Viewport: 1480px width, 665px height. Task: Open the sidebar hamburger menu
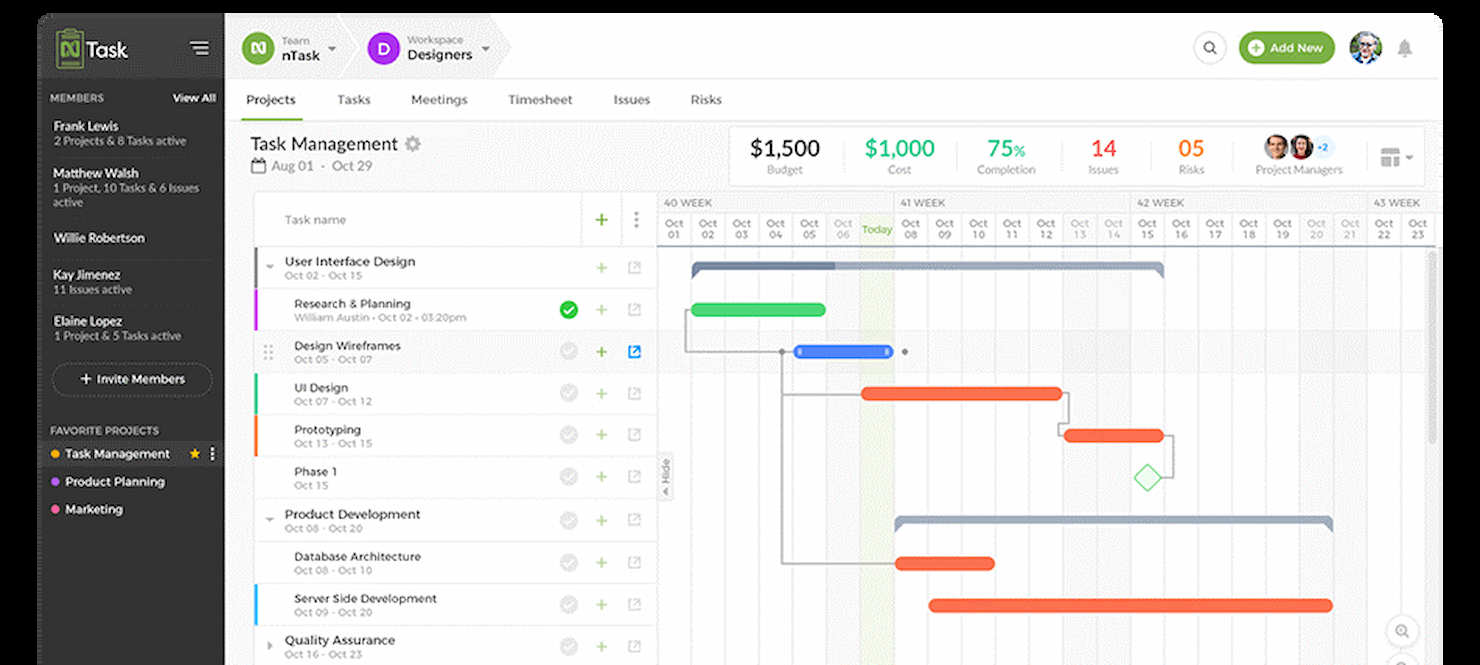[199, 48]
